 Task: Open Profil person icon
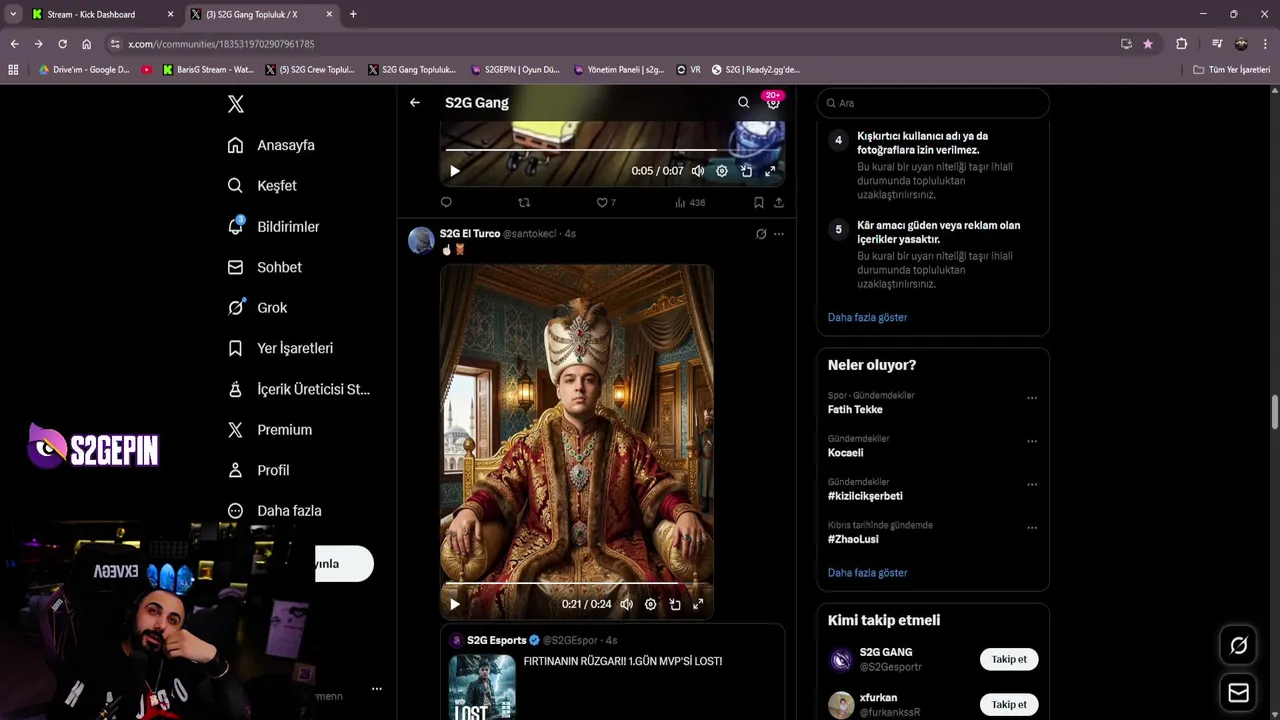[x=235, y=470]
